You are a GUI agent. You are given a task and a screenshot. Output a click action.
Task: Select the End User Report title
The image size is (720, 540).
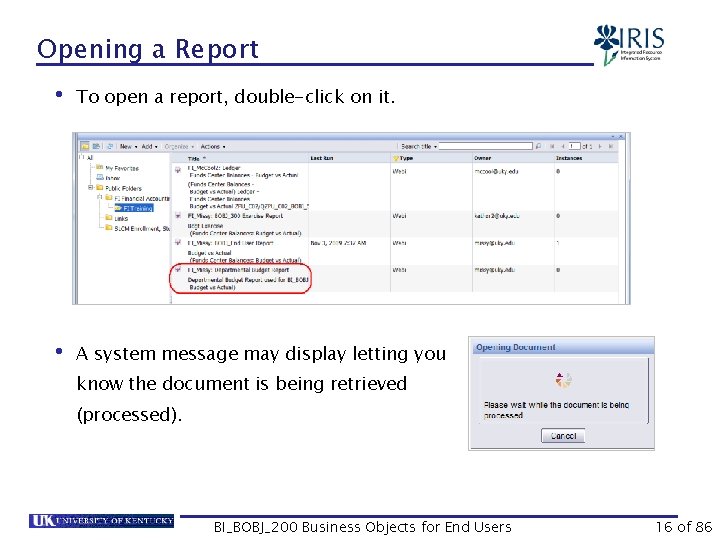point(230,243)
